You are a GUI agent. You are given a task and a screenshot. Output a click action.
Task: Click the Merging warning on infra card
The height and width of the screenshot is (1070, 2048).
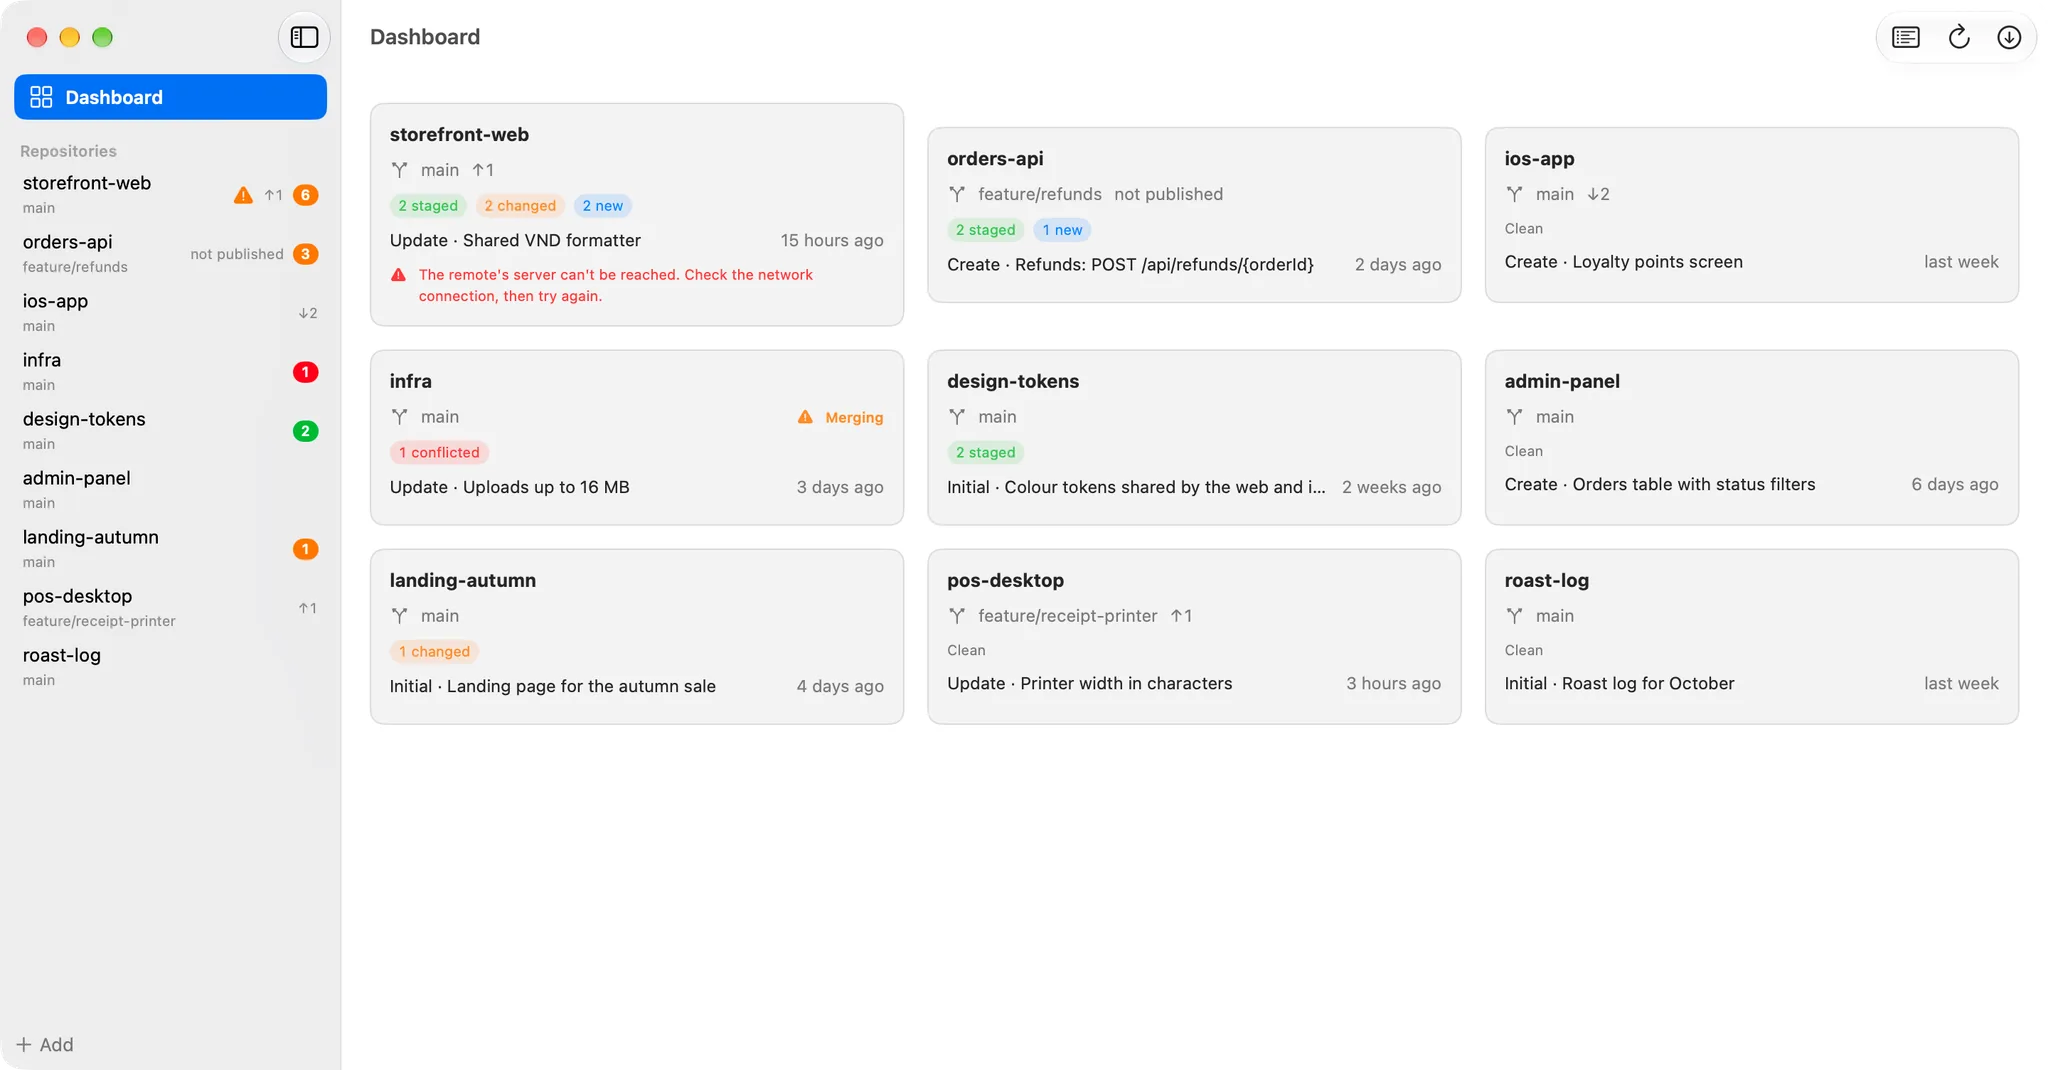point(840,417)
